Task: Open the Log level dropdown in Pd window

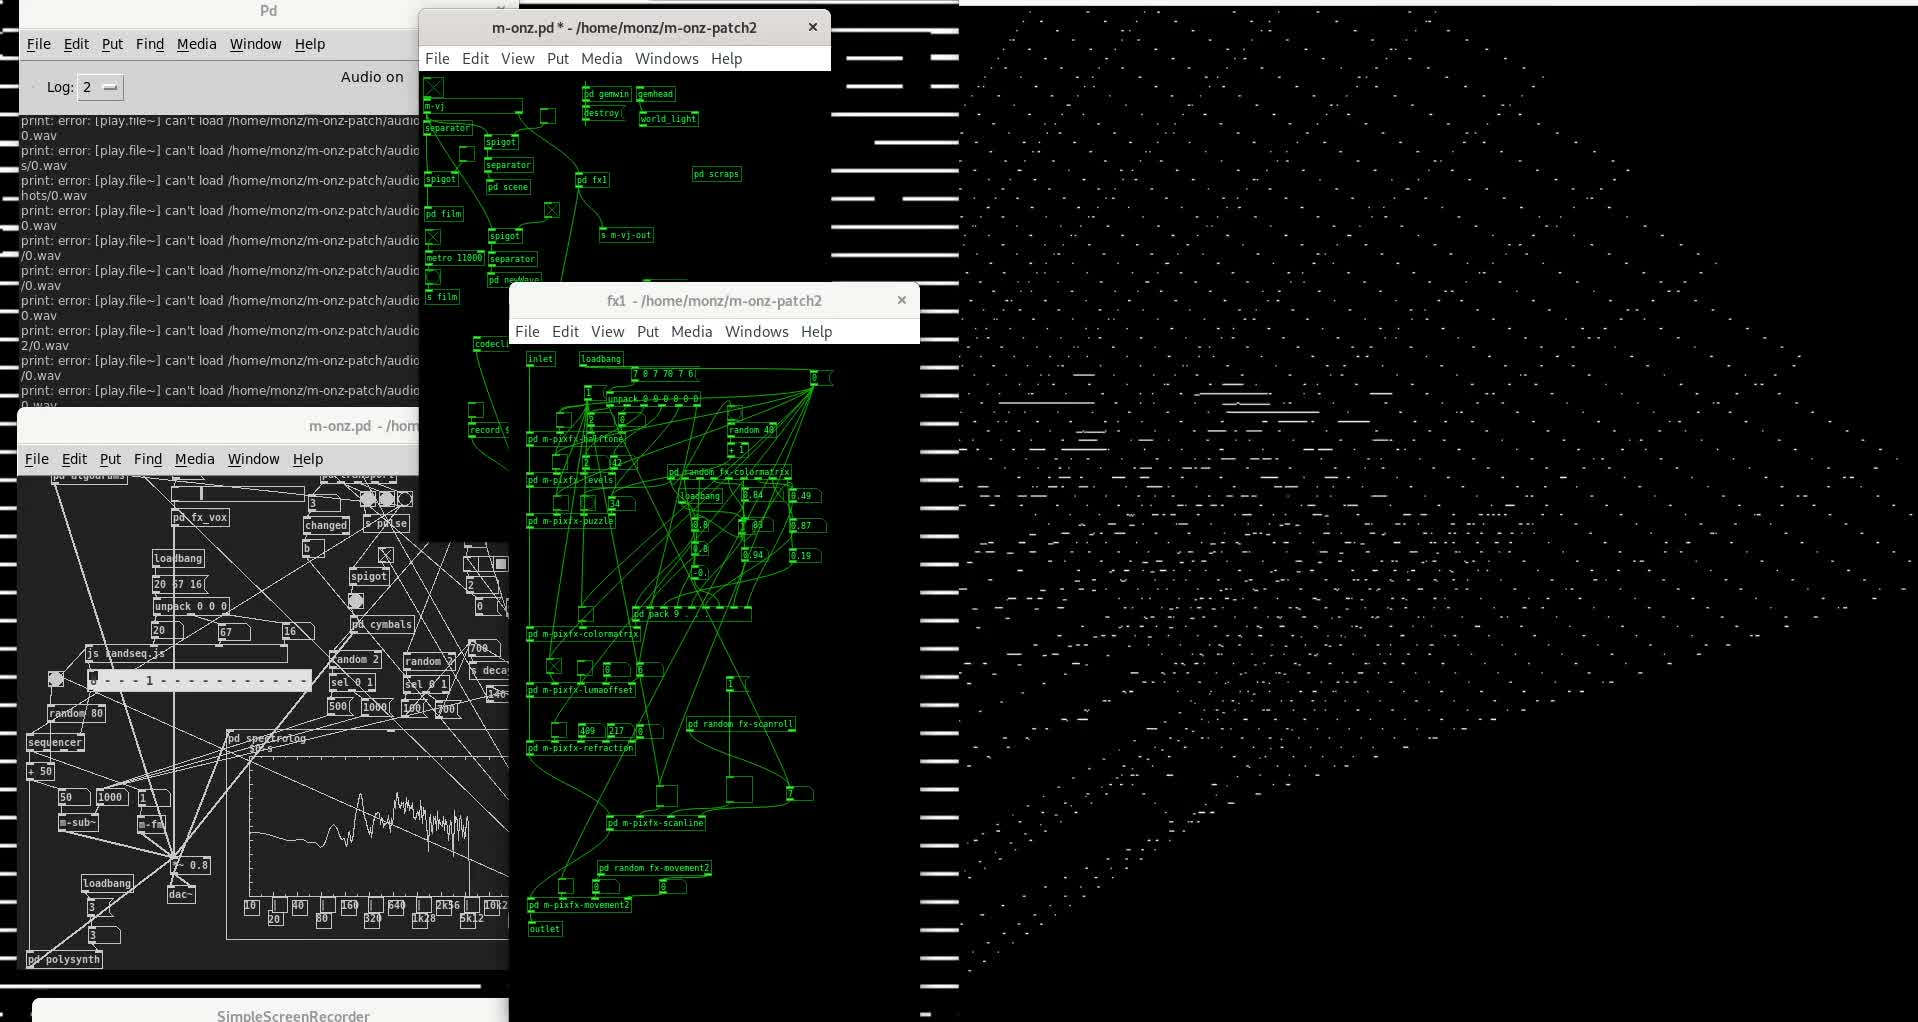Action: [99, 87]
